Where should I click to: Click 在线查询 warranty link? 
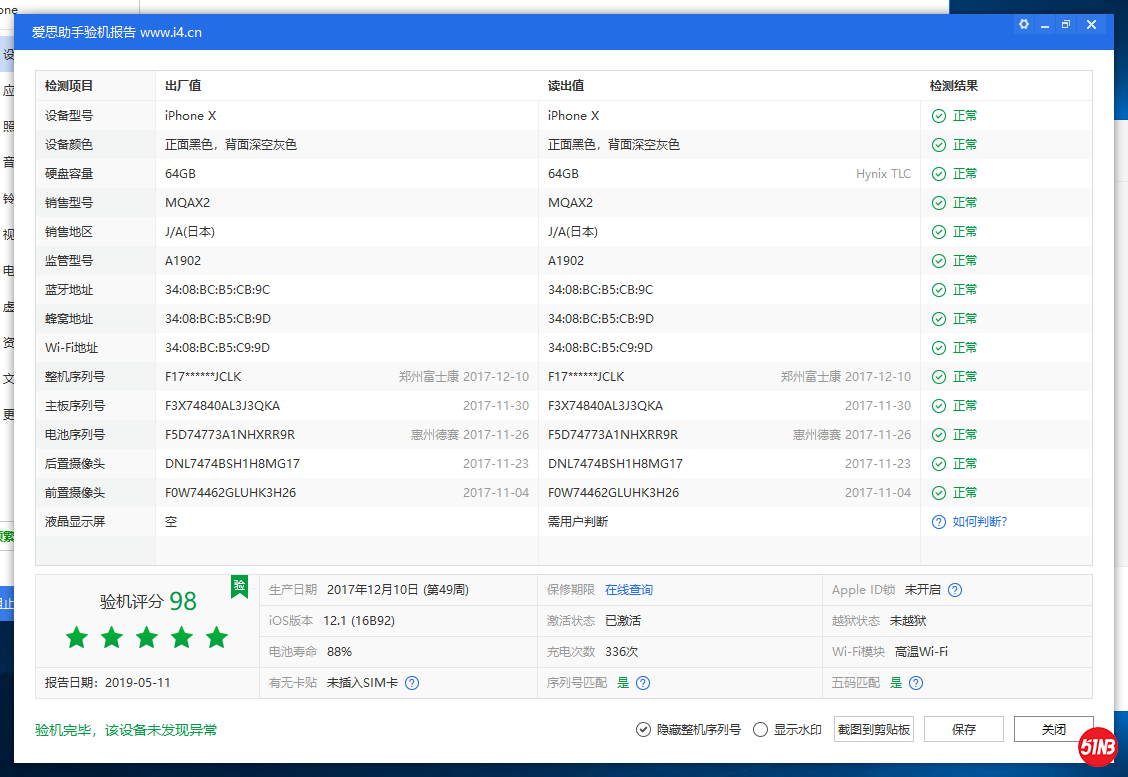point(628,590)
